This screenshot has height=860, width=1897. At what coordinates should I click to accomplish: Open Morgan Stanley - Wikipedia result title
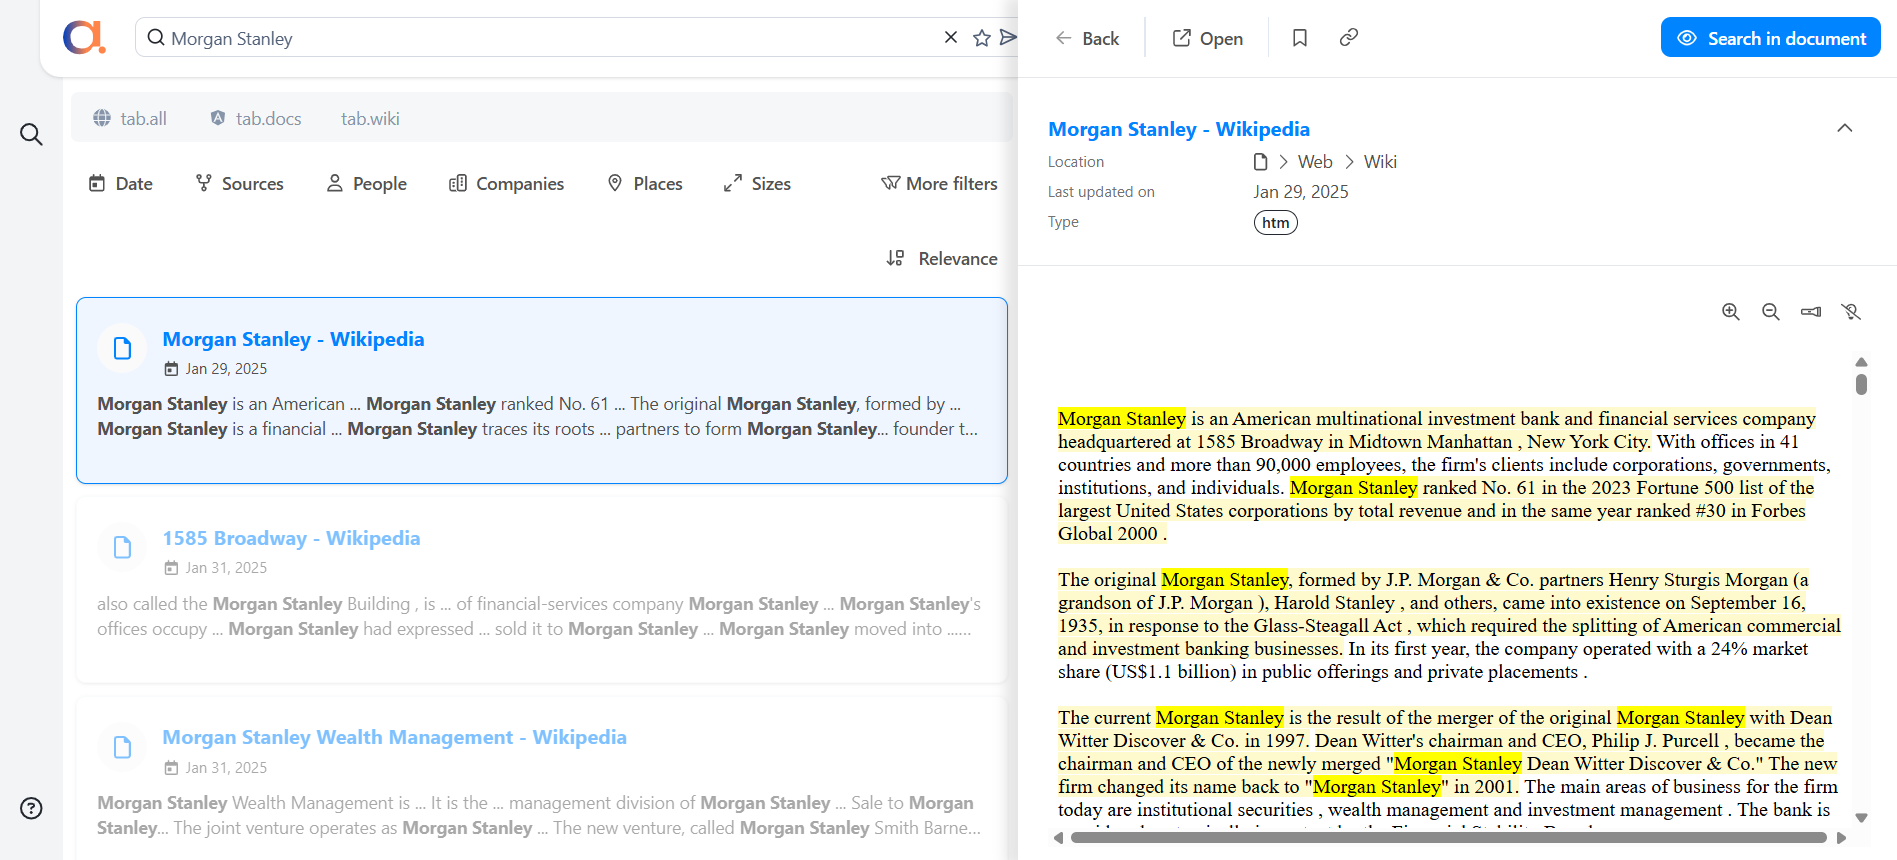pyautogui.click(x=293, y=339)
